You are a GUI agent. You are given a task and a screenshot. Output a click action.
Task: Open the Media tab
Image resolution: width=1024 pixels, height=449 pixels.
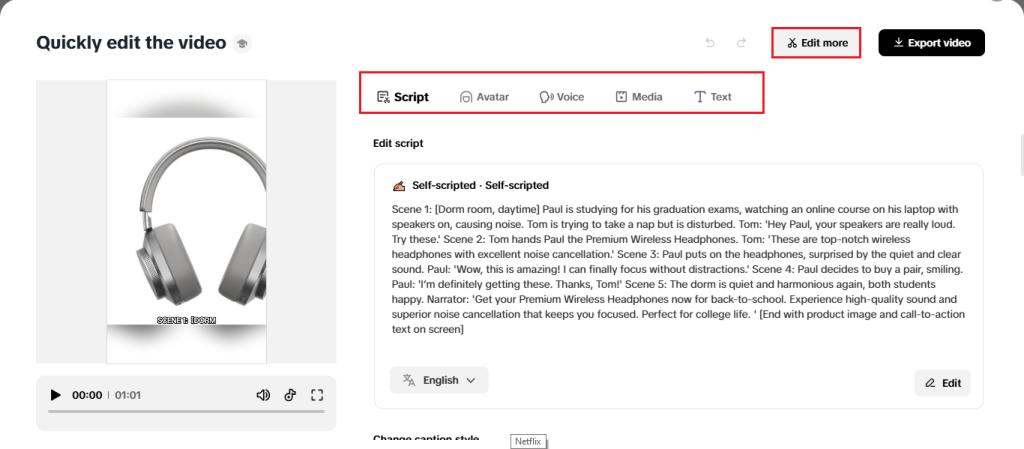coord(638,97)
